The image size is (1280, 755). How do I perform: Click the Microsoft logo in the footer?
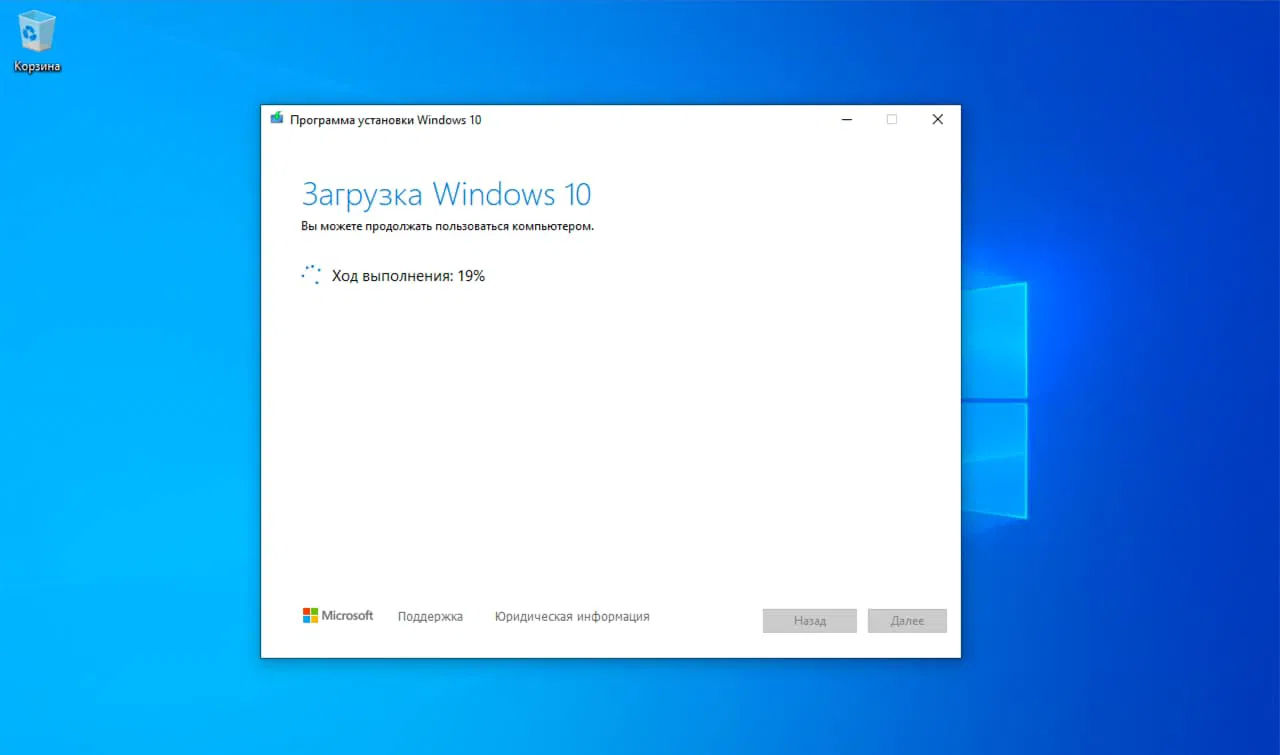(x=338, y=615)
